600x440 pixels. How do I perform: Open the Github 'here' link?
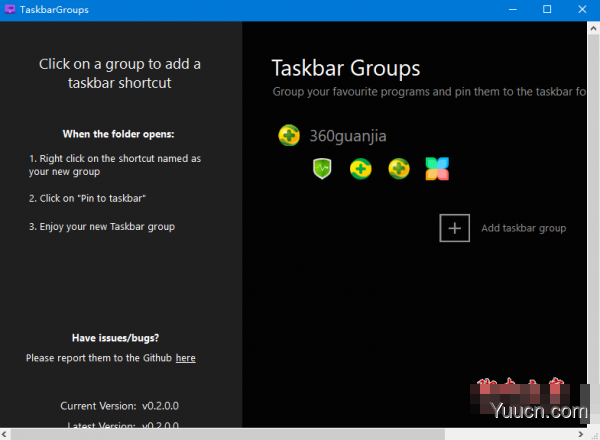186,358
